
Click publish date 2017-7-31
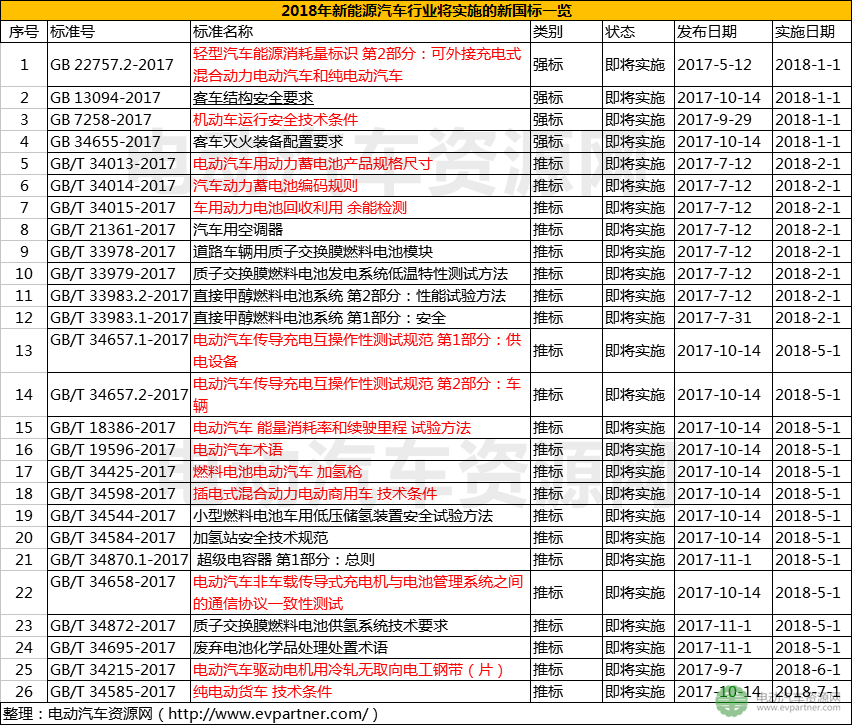point(715,318)
